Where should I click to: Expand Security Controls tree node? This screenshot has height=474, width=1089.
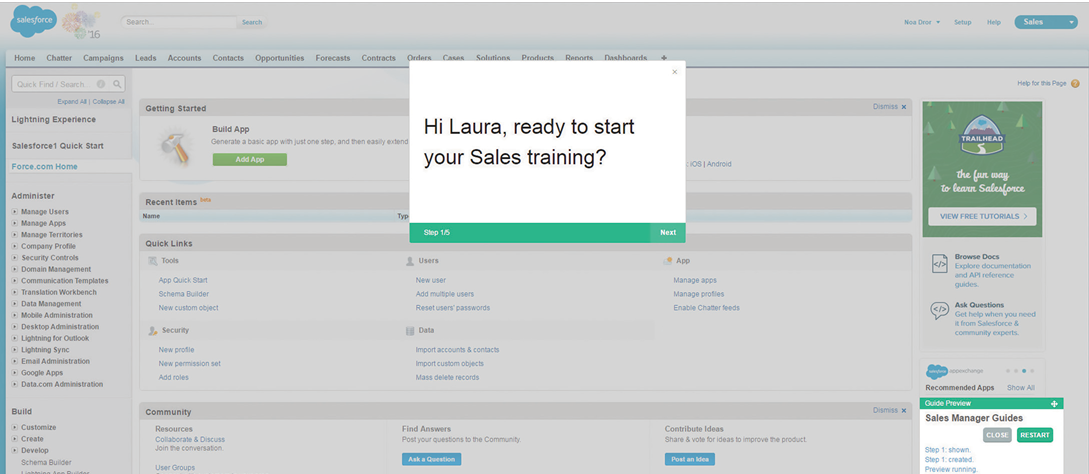pyautogui.click(x=15, y=258)
